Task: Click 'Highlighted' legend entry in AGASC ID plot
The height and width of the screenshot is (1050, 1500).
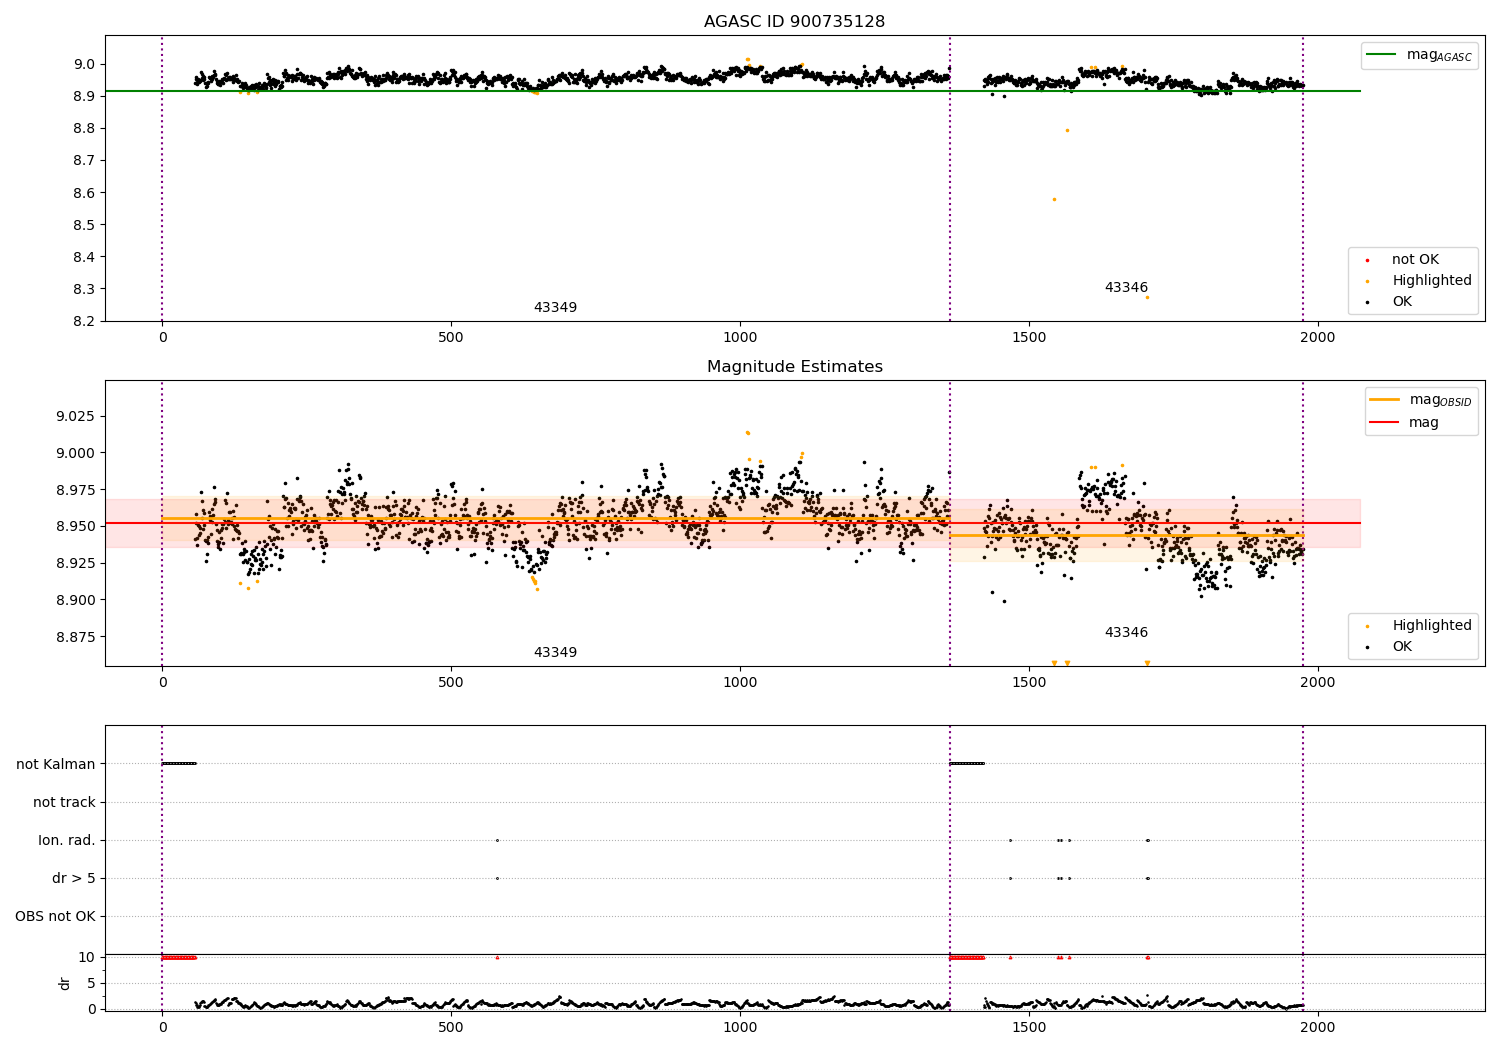Action: click(x=1420, y=281)
